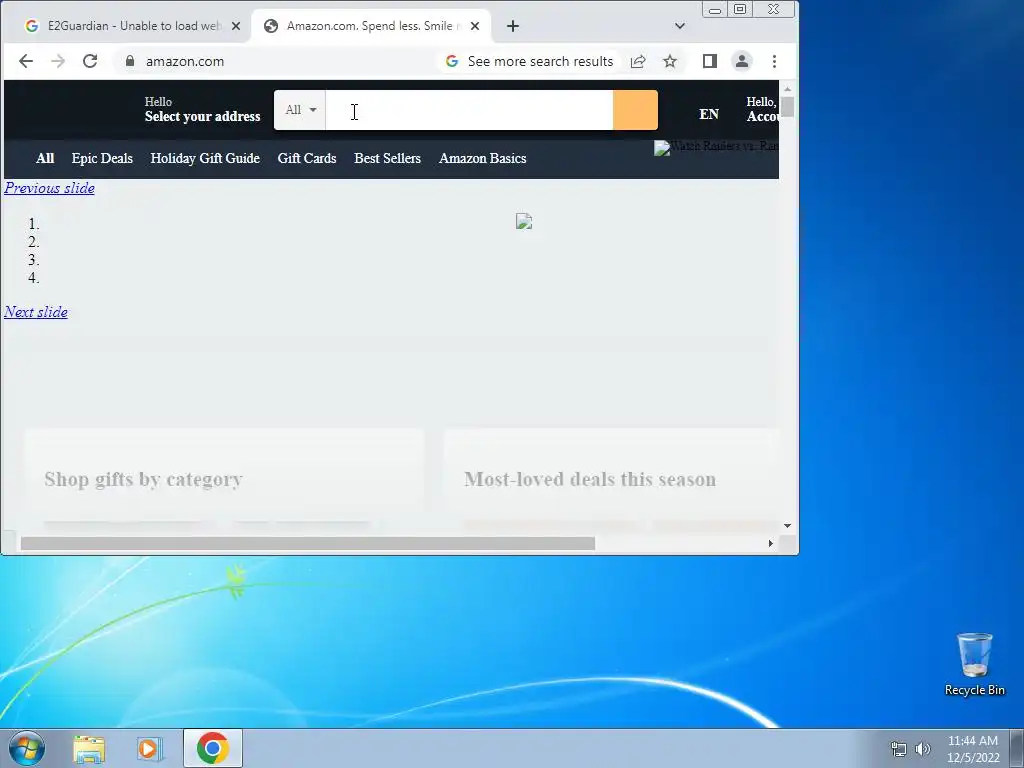The image size is (1024, 768).
Task: Open the side panel icon
Action: coord(710,61)
